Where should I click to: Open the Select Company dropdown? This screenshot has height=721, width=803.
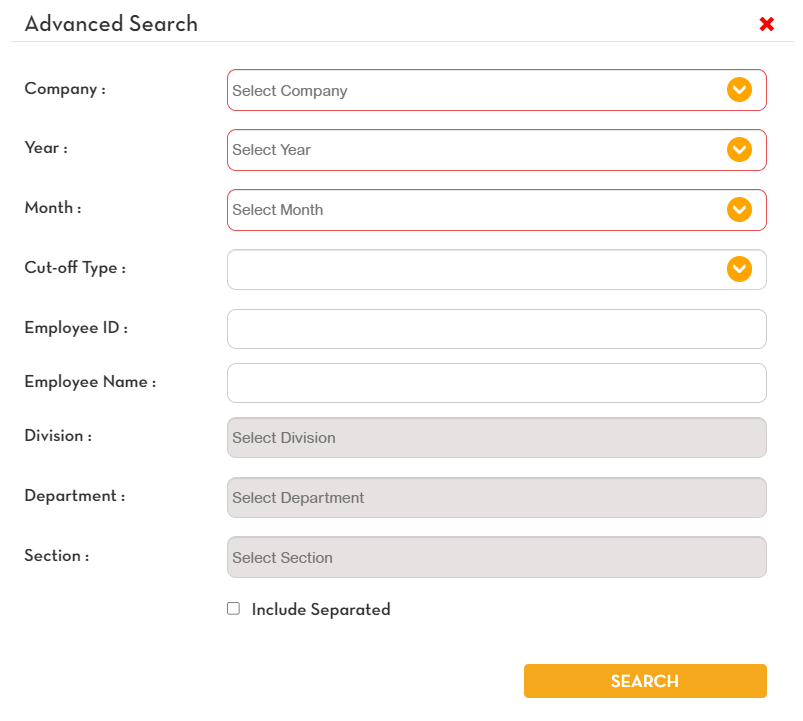point(496,90)
